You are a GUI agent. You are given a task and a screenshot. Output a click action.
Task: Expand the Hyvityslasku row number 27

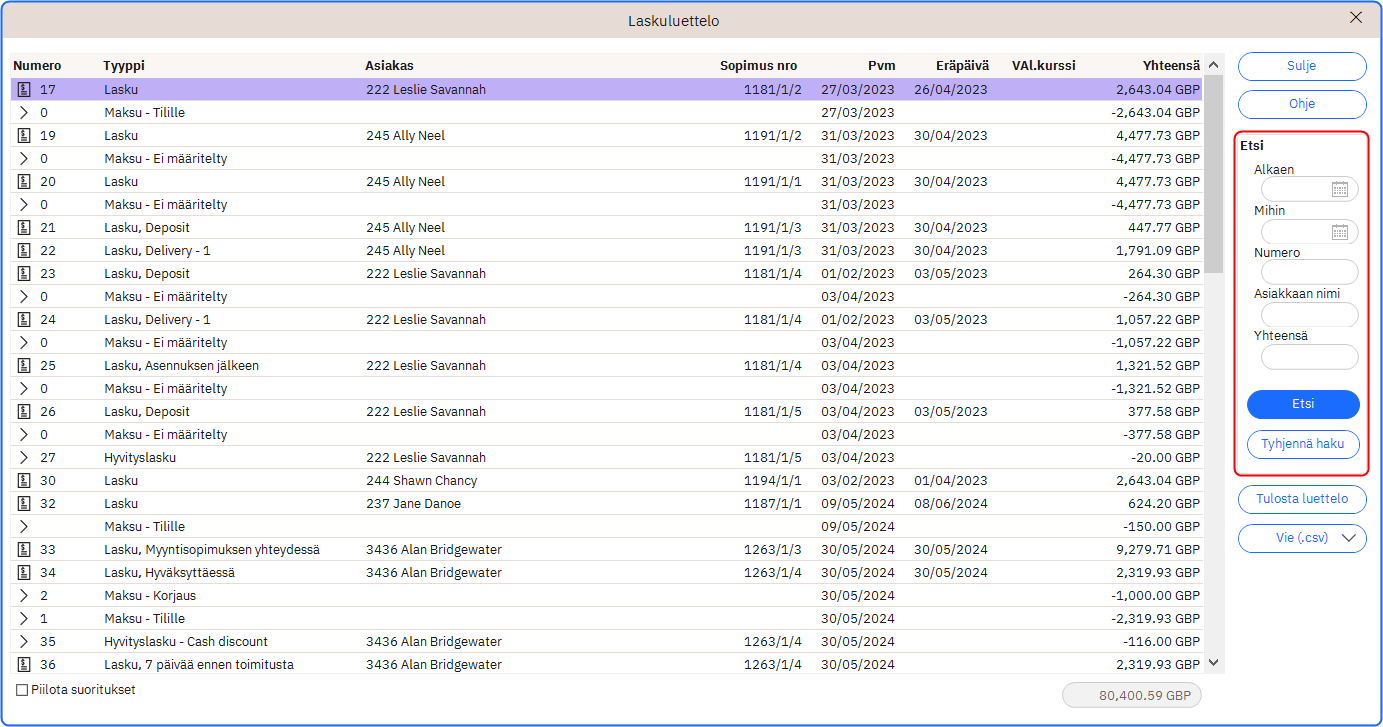24,458
